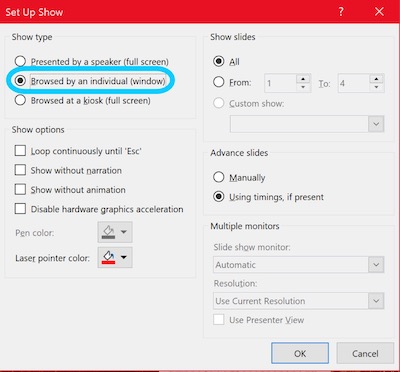Image resolution: width=400 pixels, height=372 pixels.
Task: Increase the To slide number
Action: [x=377, y=79]
